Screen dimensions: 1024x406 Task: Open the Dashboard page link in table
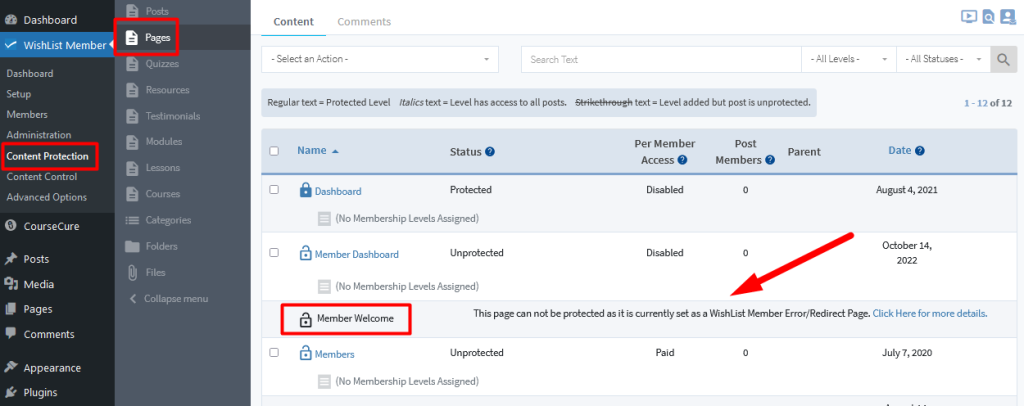pyautogui.click(x=338, y=191)
